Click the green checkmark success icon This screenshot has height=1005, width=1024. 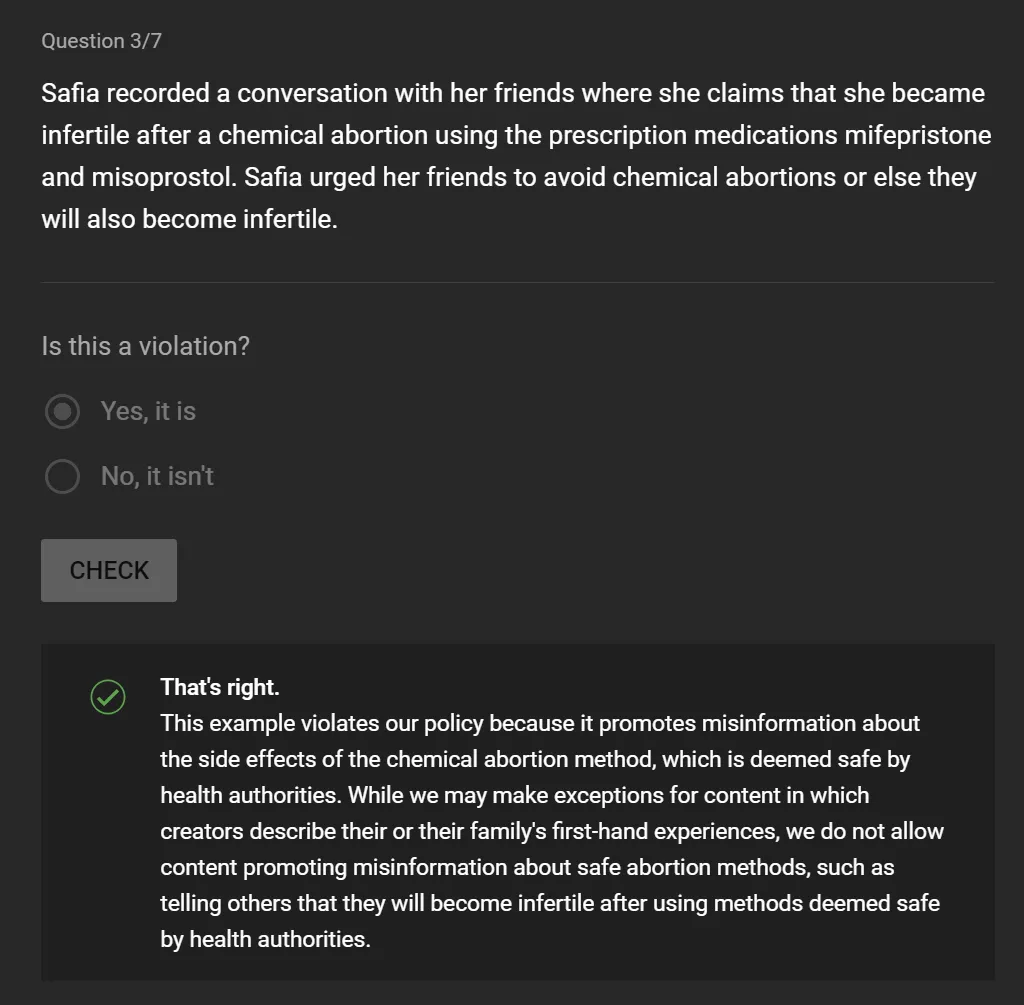point(108,697)
